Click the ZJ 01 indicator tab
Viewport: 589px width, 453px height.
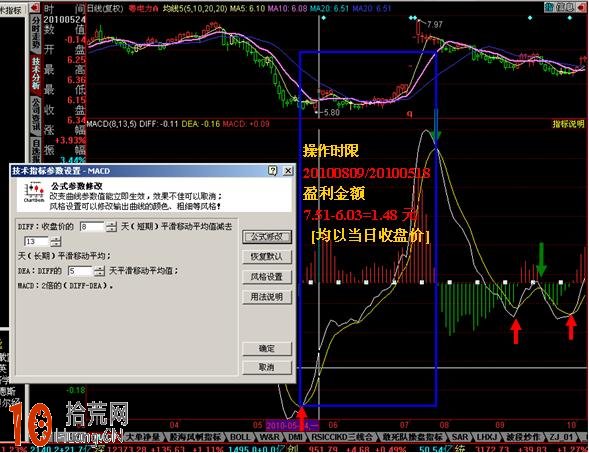pyautogui.click(x=562, y=437)
